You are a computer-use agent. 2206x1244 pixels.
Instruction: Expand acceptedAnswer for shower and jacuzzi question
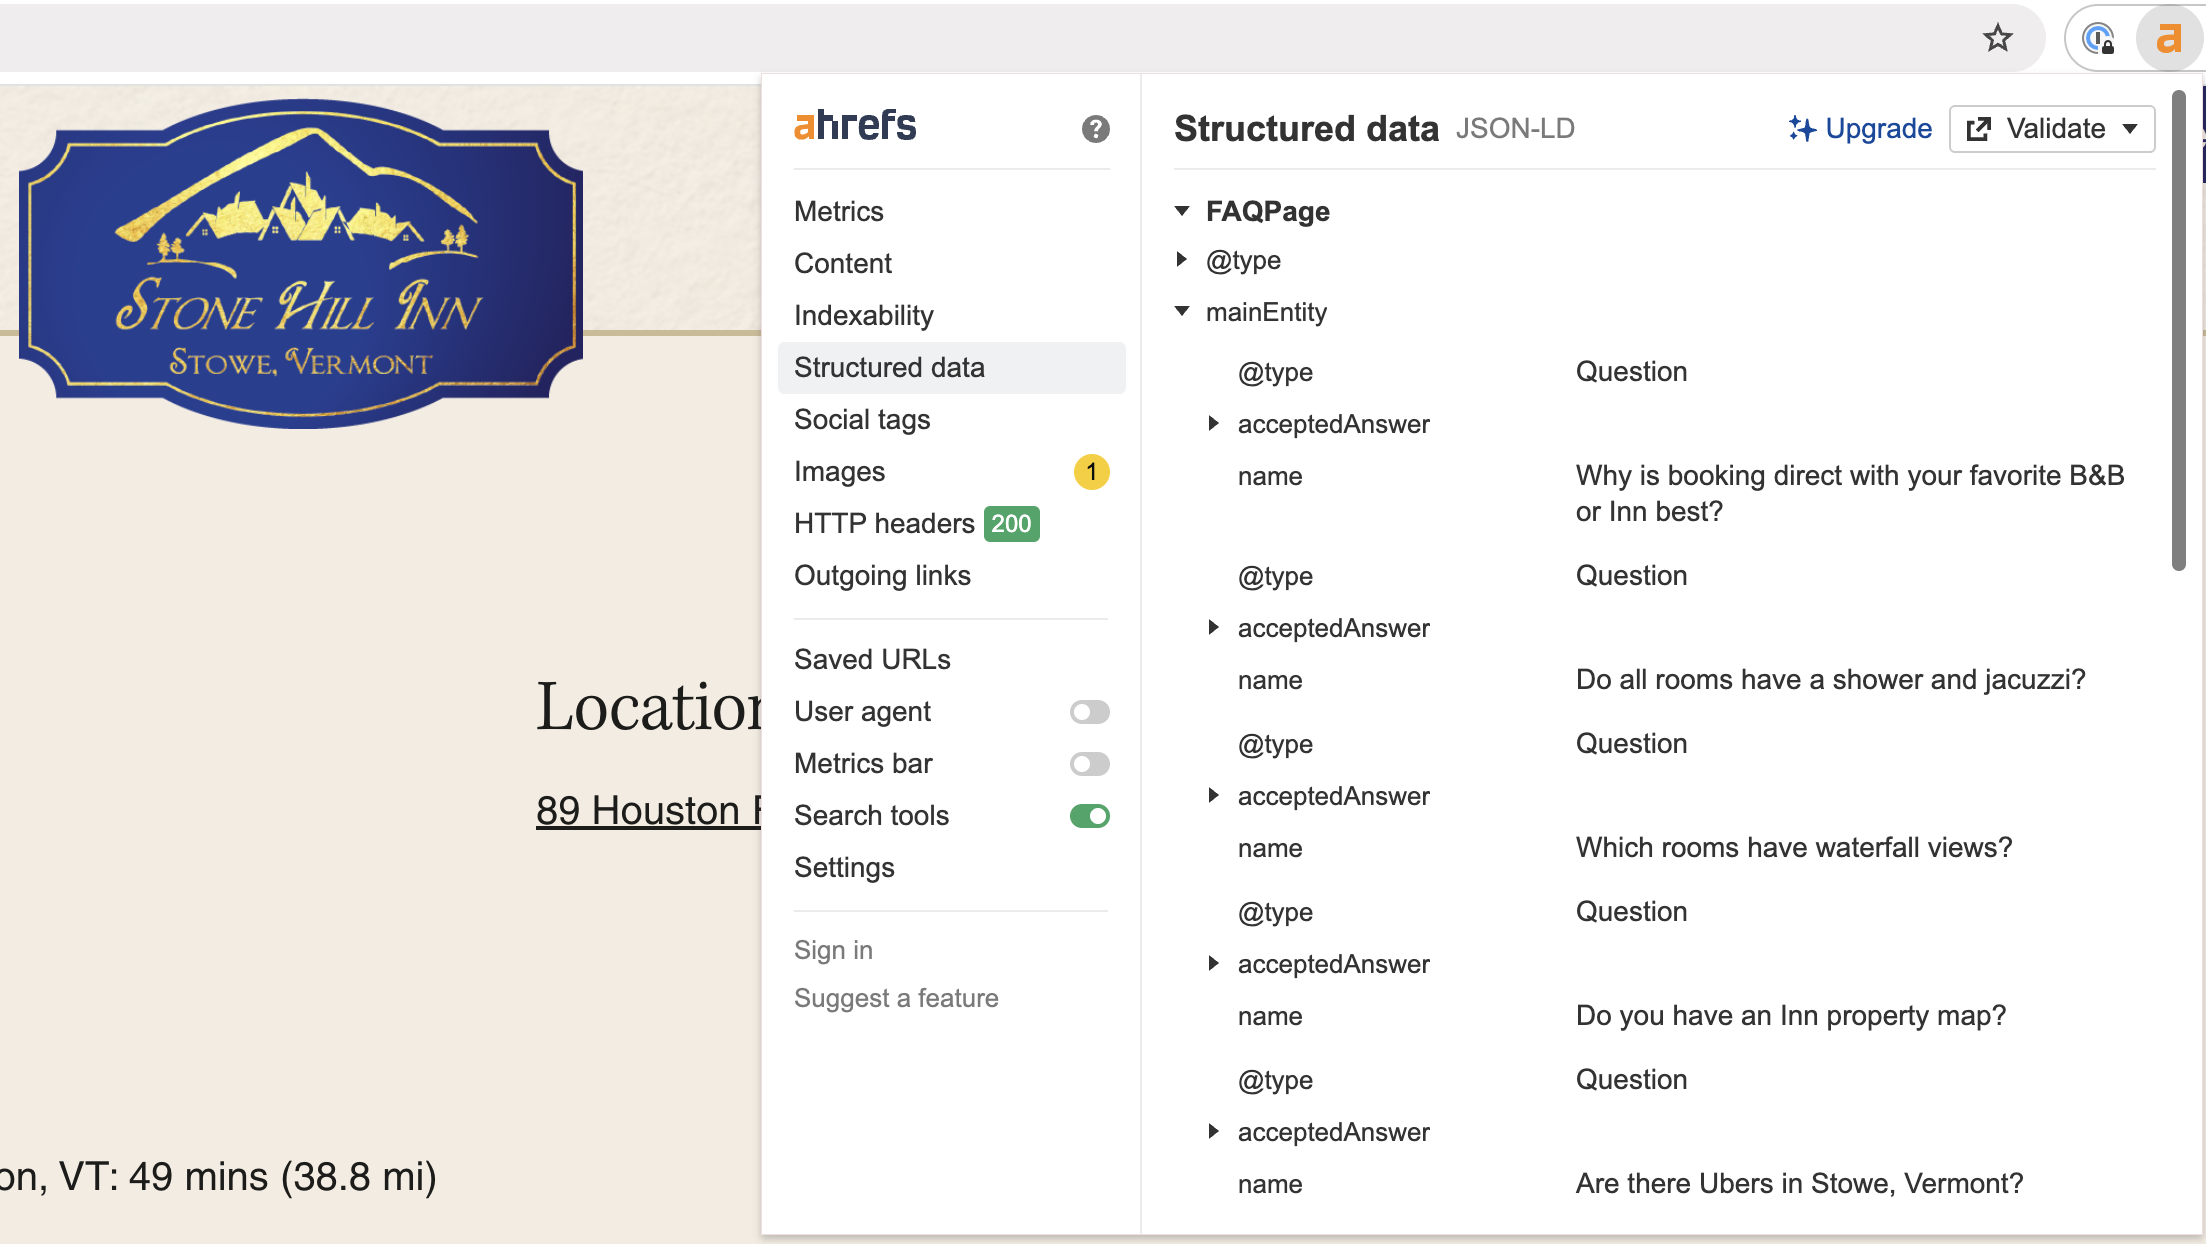pyautogui.click(x=1213, y=628)
